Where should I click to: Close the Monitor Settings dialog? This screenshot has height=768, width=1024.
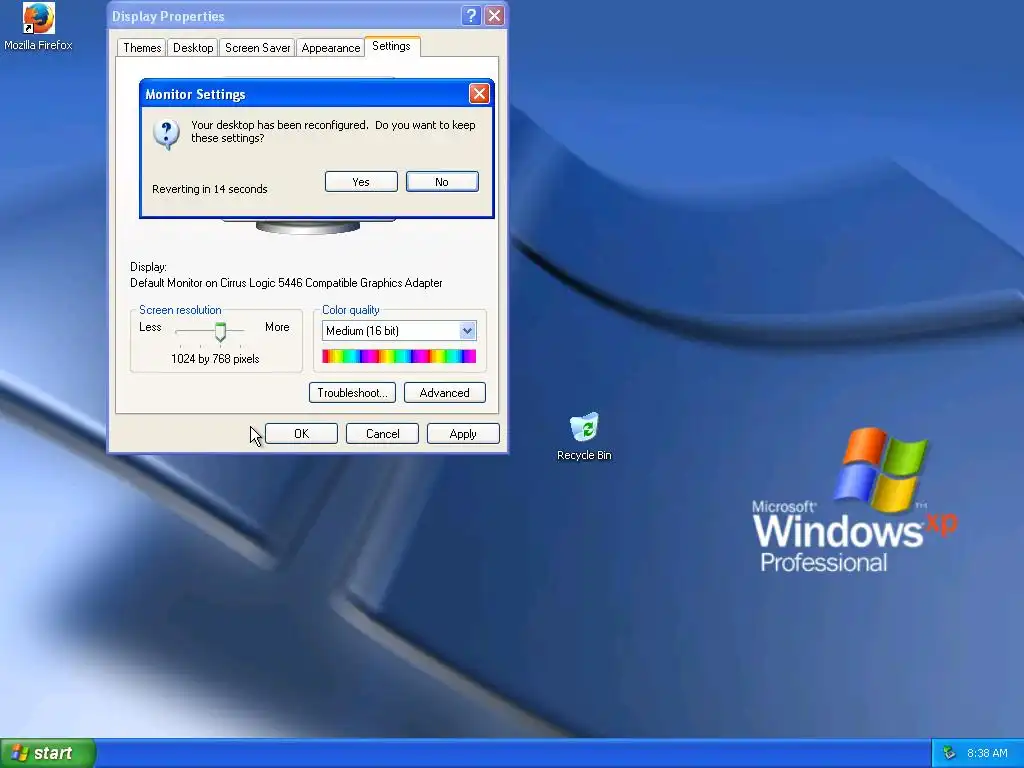point(479,93)
